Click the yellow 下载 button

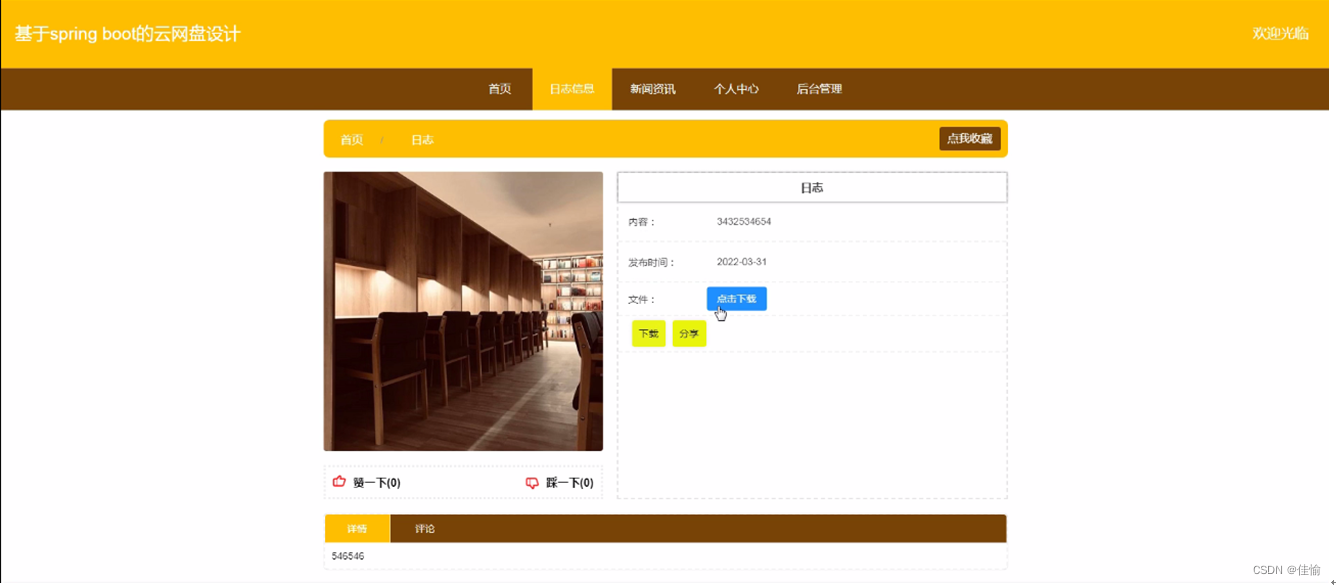click(649, 334)
